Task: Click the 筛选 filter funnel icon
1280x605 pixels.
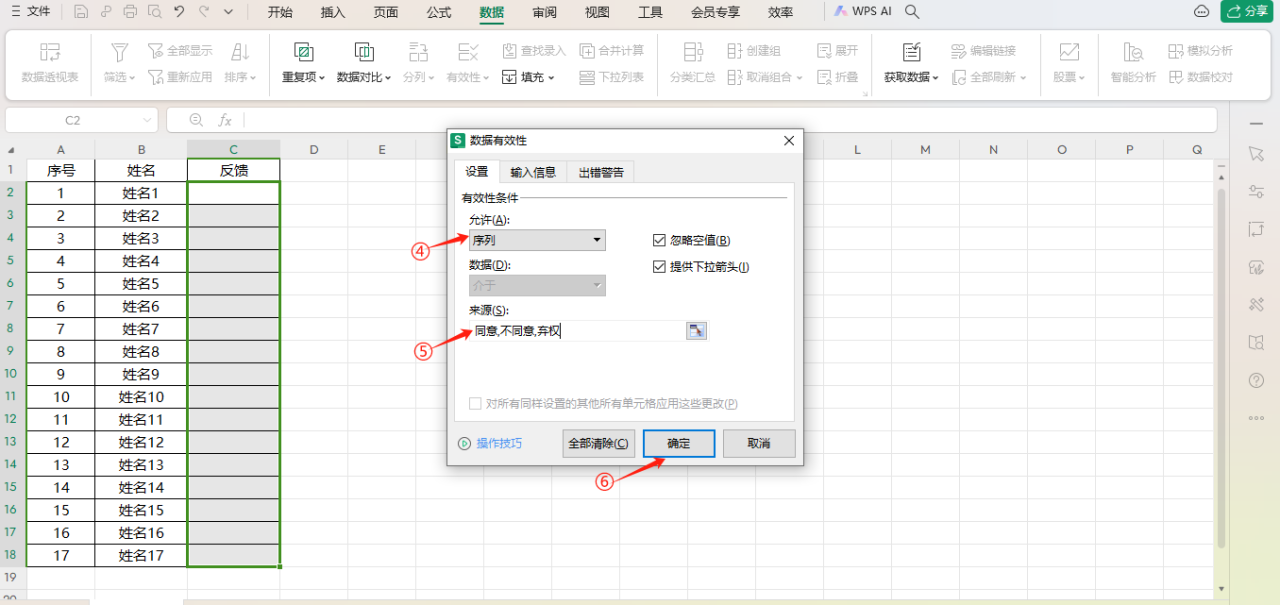Action: (119, 52)
